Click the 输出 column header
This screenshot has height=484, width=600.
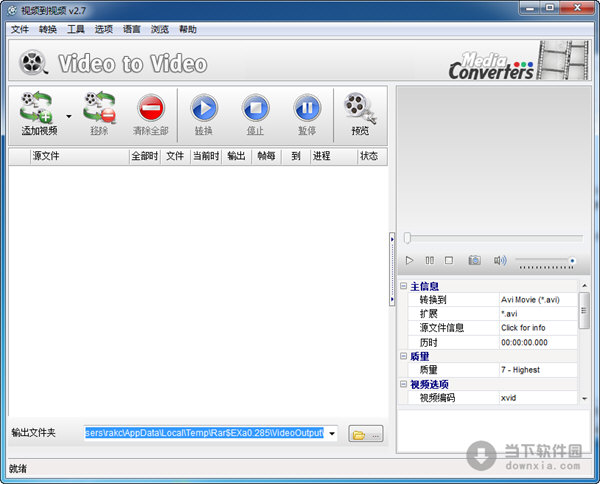click(236, 156)
